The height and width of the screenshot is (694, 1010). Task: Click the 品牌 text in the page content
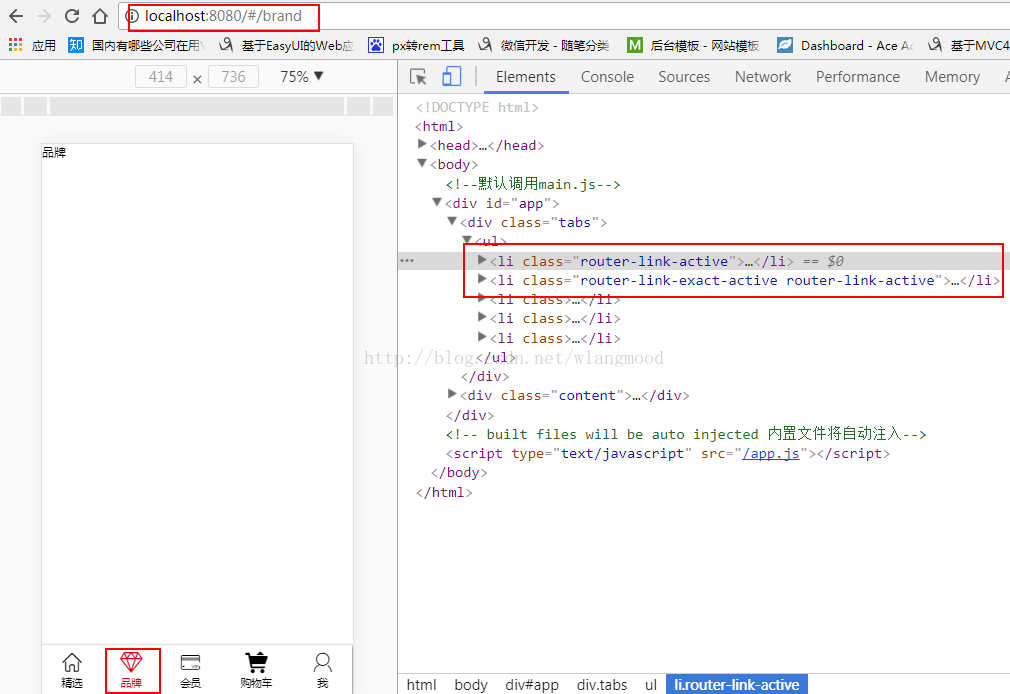pos(54,153)
